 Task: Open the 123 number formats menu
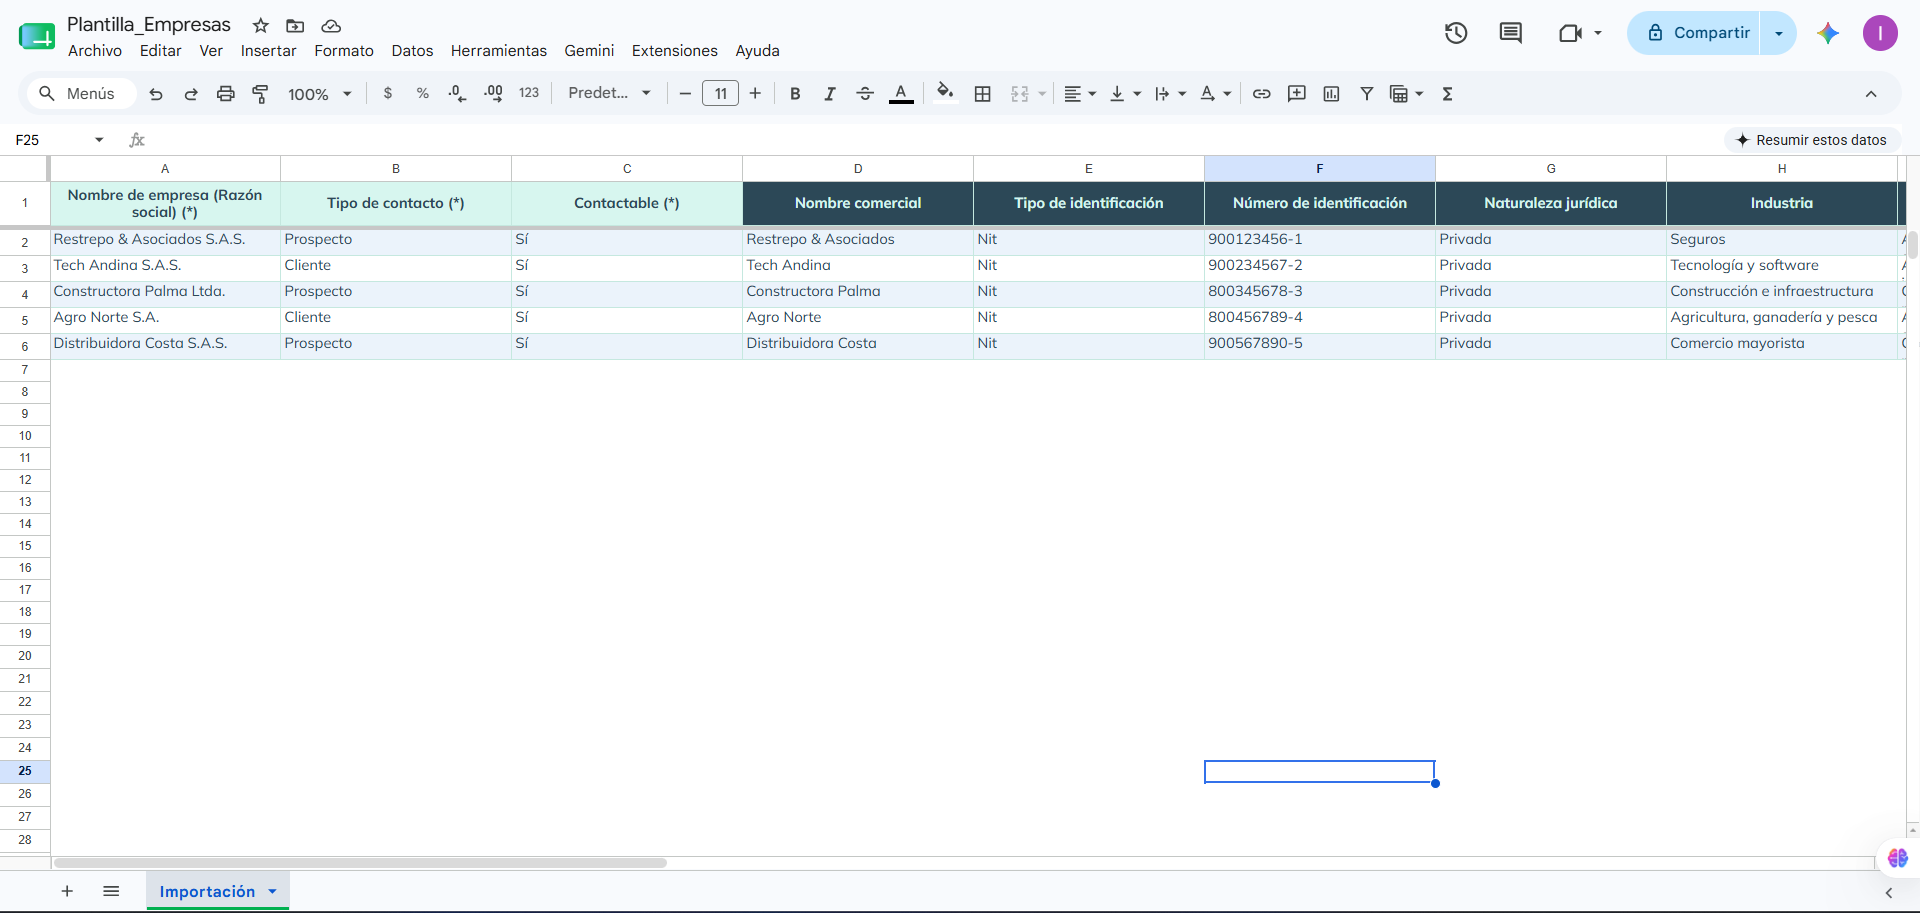point(529,94)
